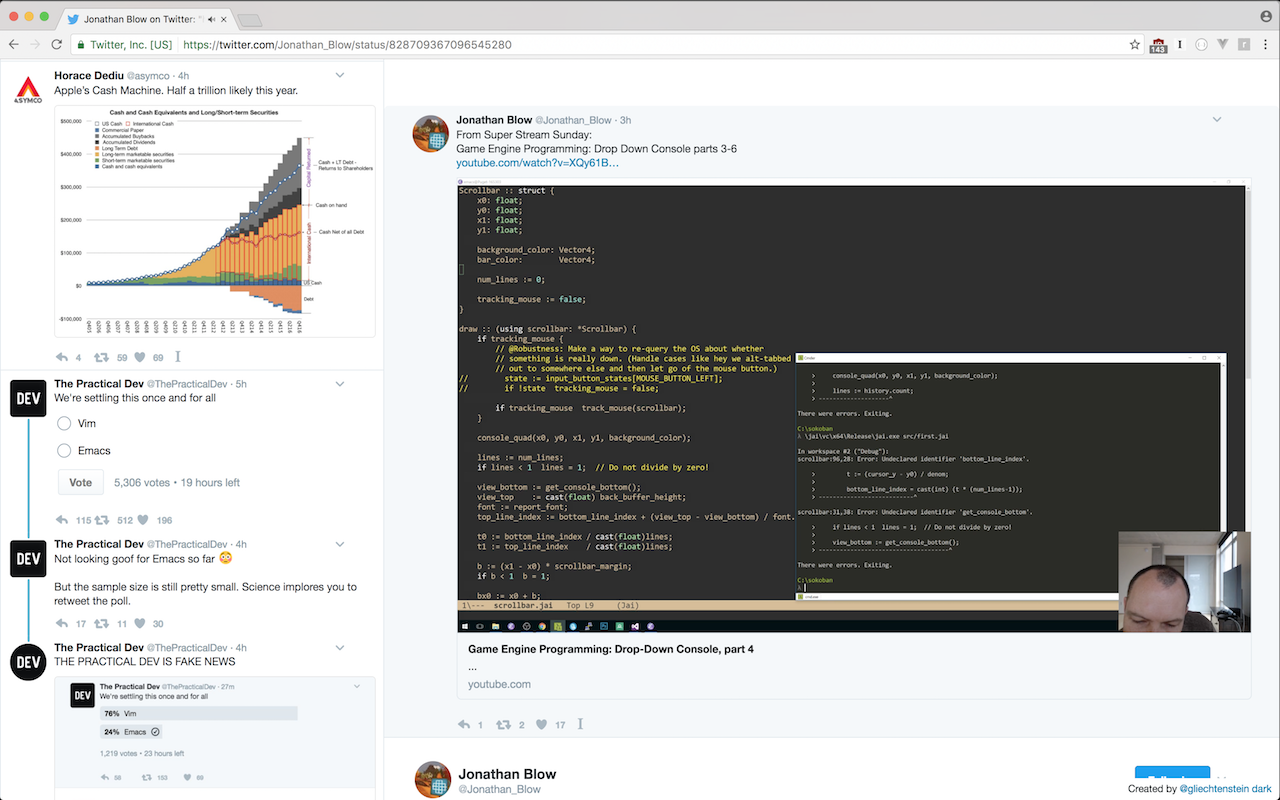Reply to Jonathan Blow's tweet
The width and height of the screenshot is (1280, 800).
point(464,725)
